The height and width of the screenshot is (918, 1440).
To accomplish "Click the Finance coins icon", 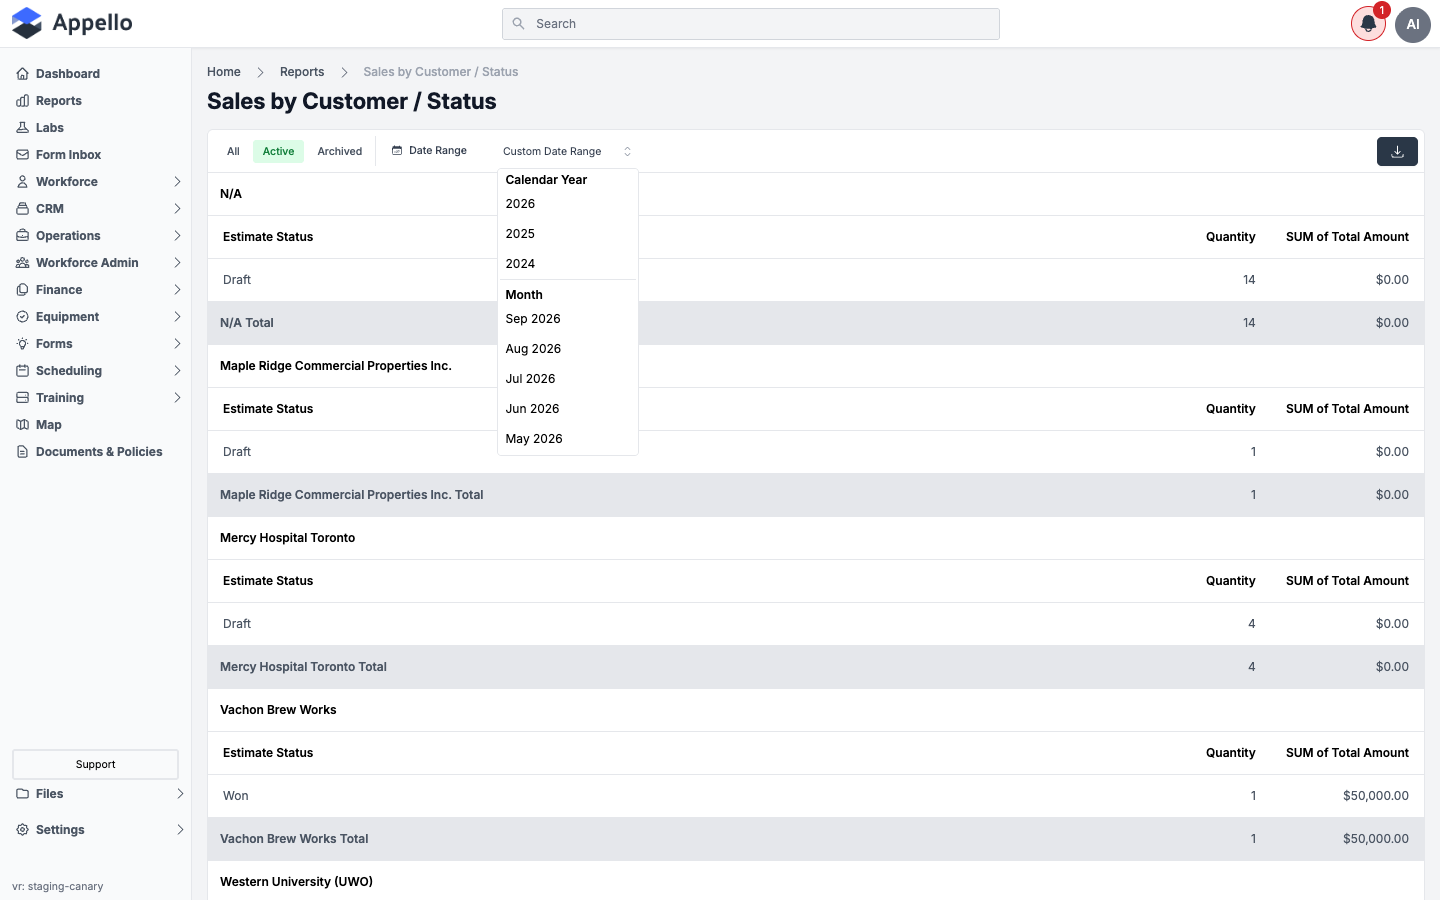I will (22, 290).
